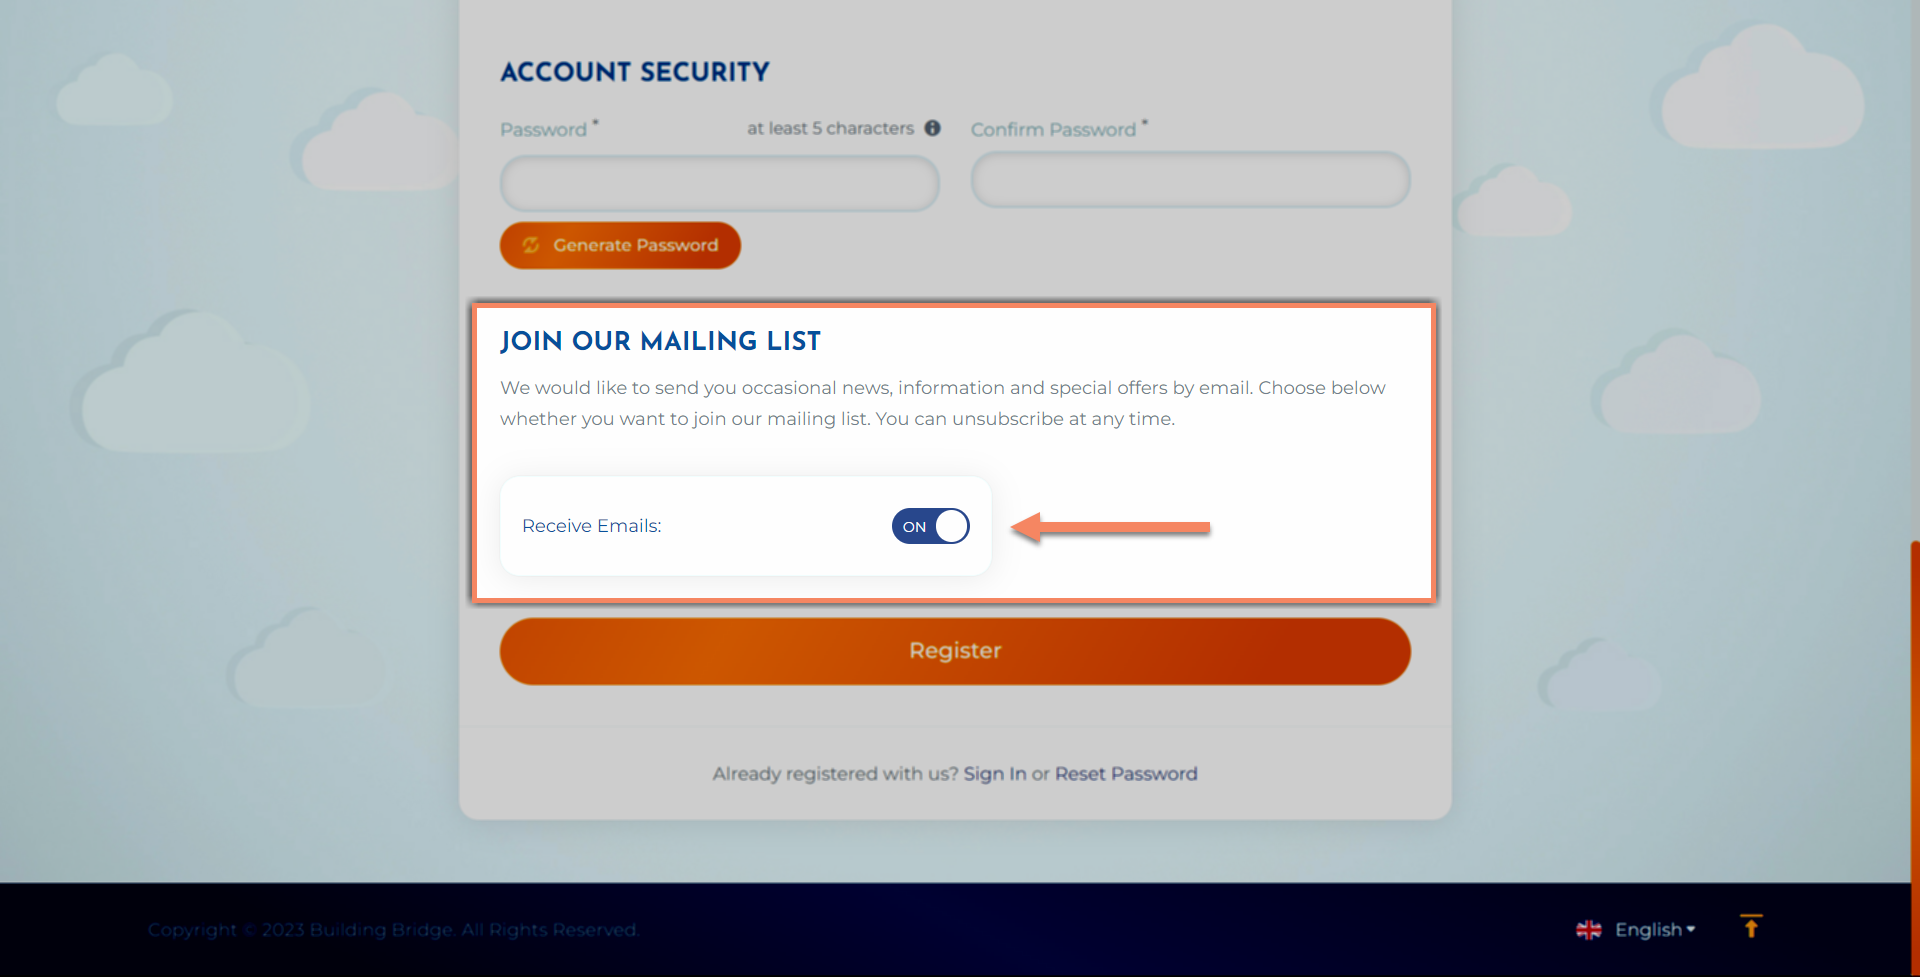The height and width of the screenshot is (977, 1920).
Task: Click the Receive Emails label text
Action: (591, 526)
